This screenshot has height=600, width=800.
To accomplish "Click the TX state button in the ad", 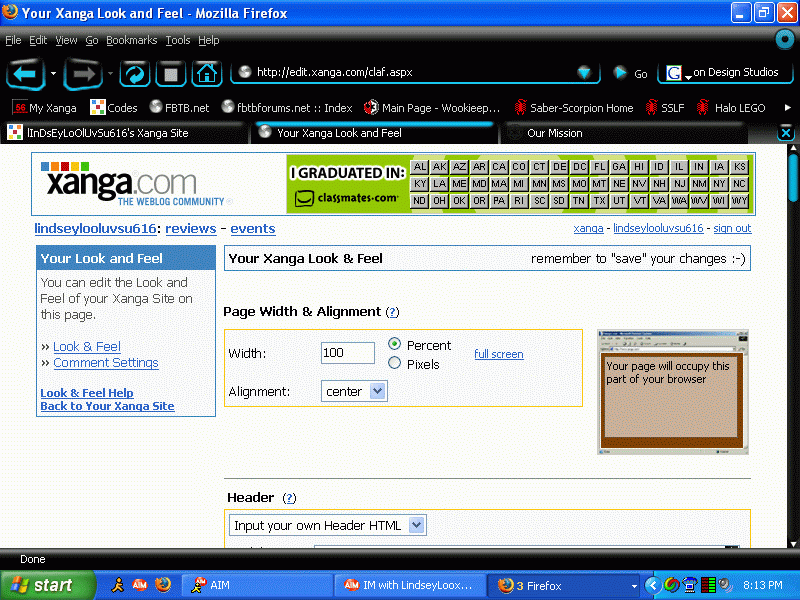I will click(x=599, y=201).
